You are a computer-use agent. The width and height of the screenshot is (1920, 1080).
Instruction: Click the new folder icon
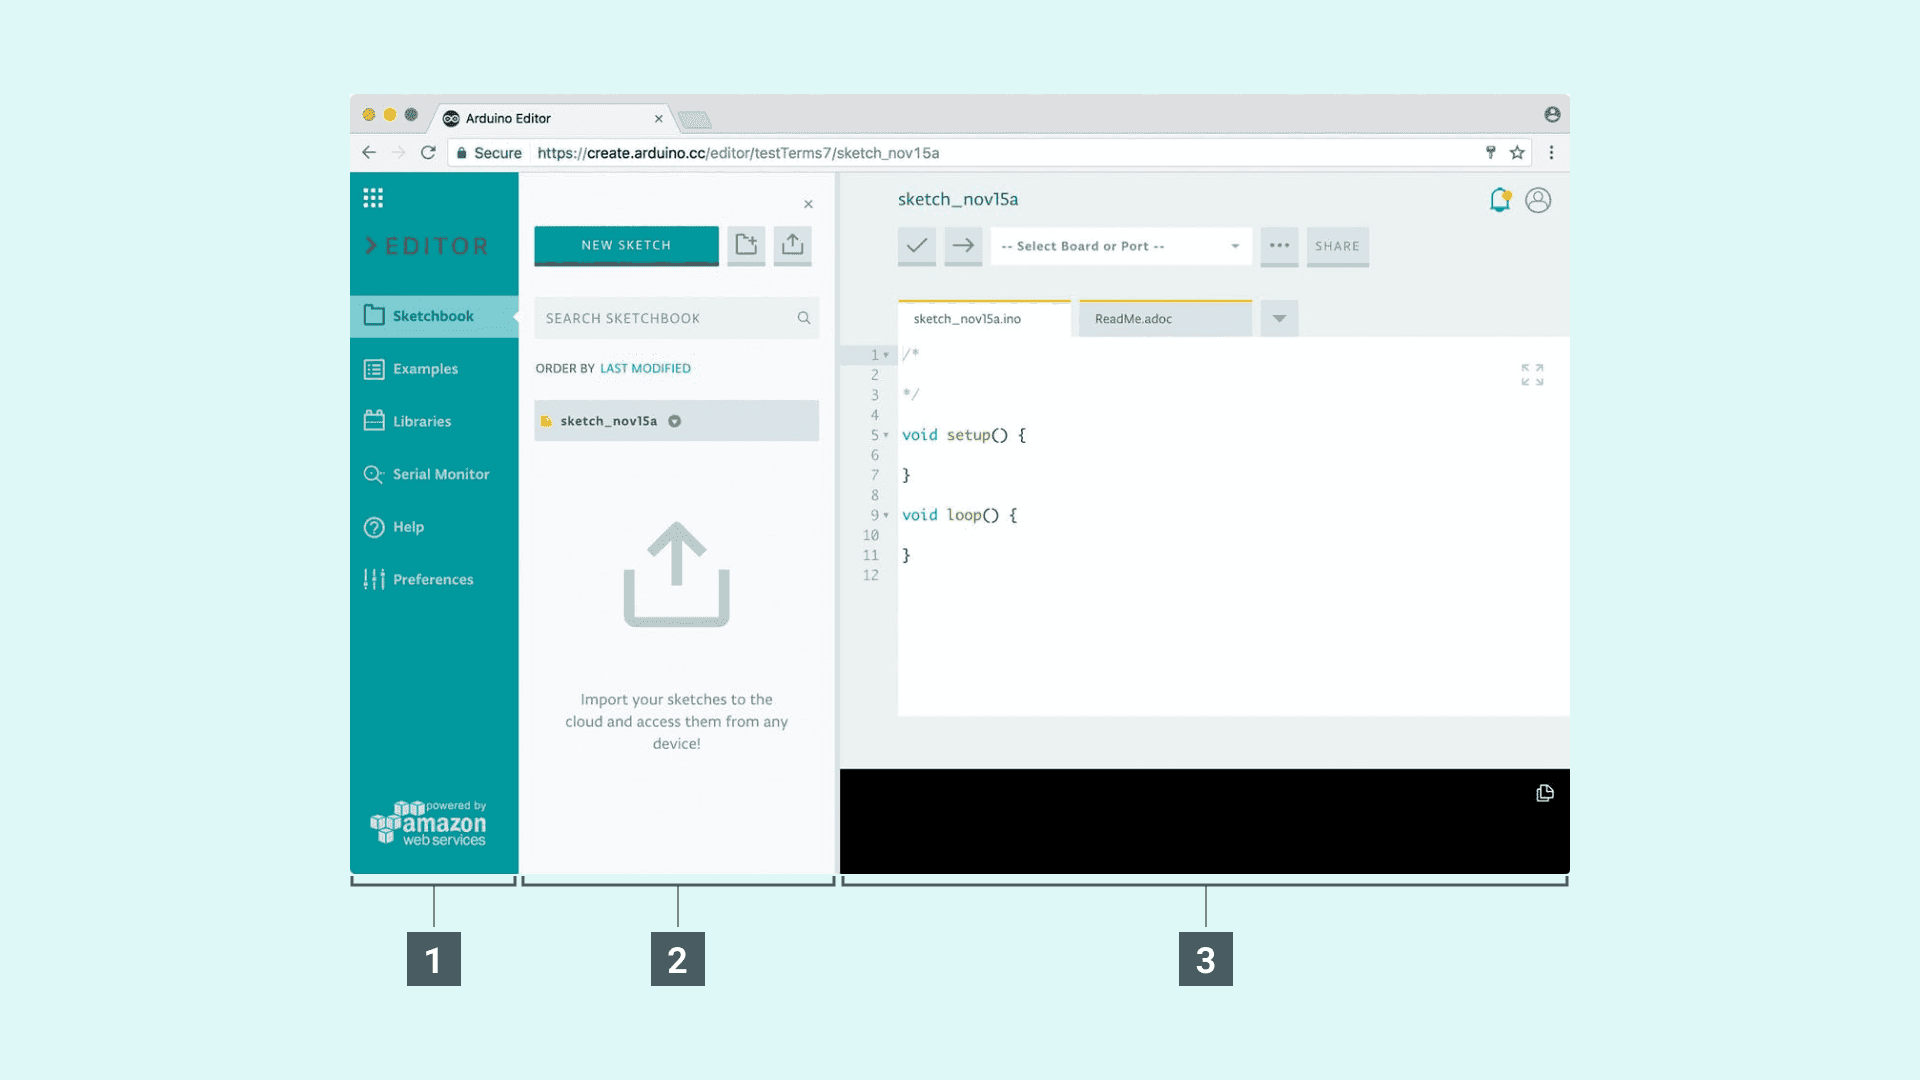click(746, 245)
